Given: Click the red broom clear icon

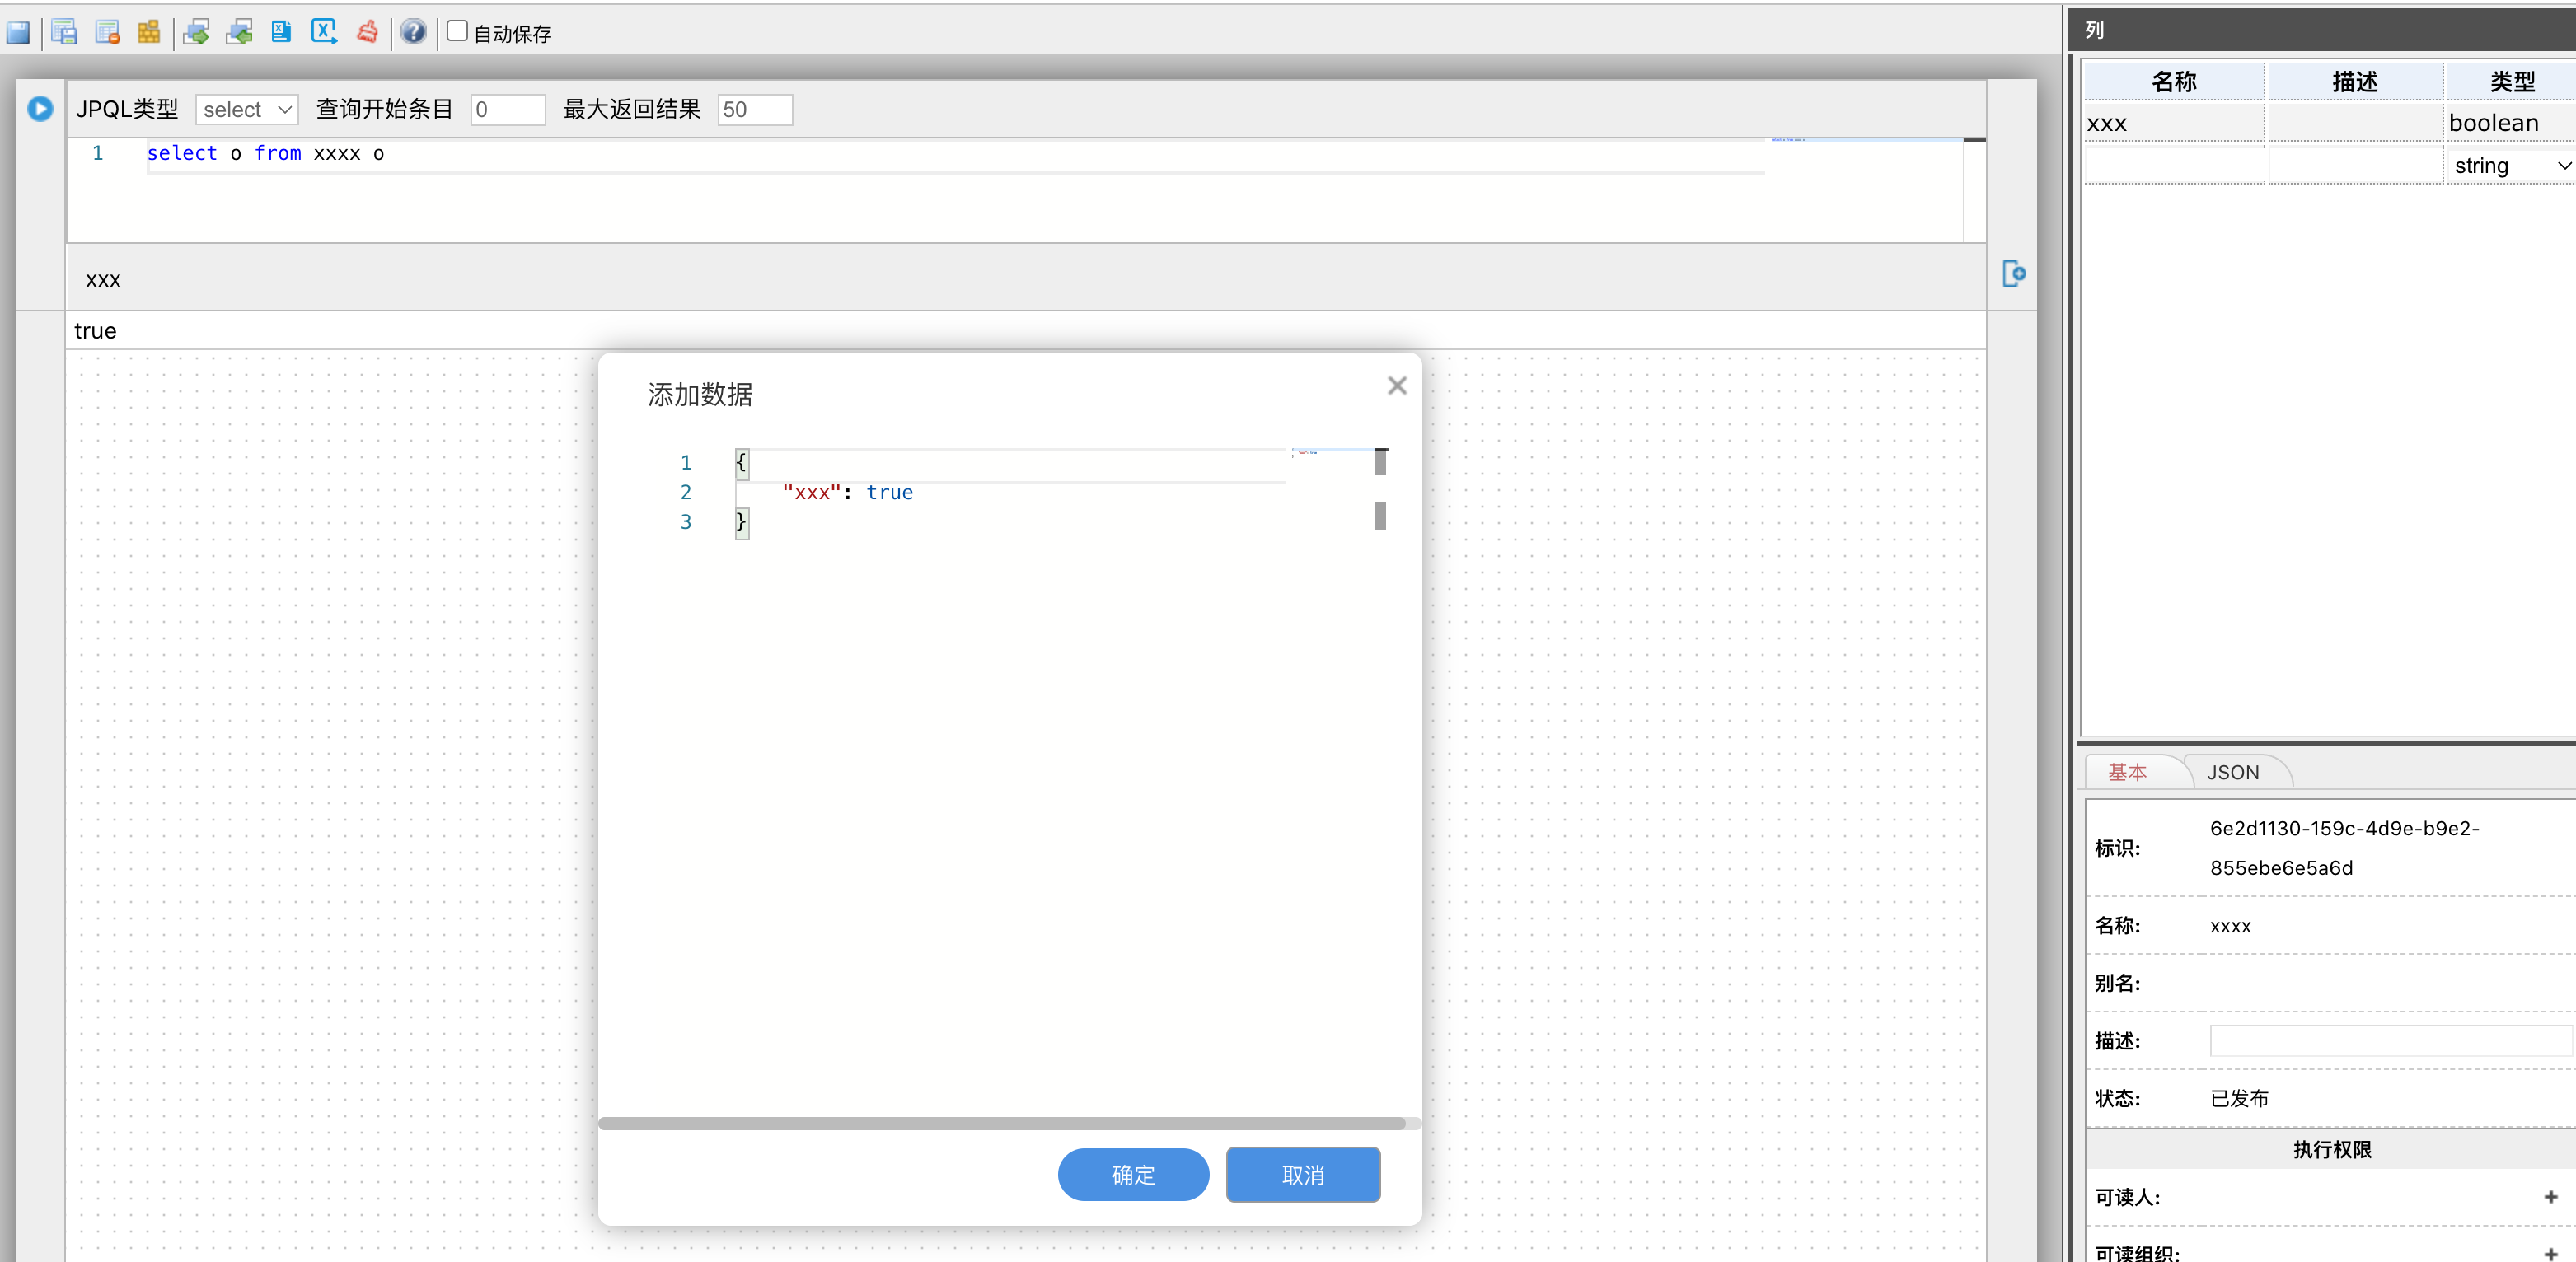Looking at the screenshot, I should click(x=367, y=32).
